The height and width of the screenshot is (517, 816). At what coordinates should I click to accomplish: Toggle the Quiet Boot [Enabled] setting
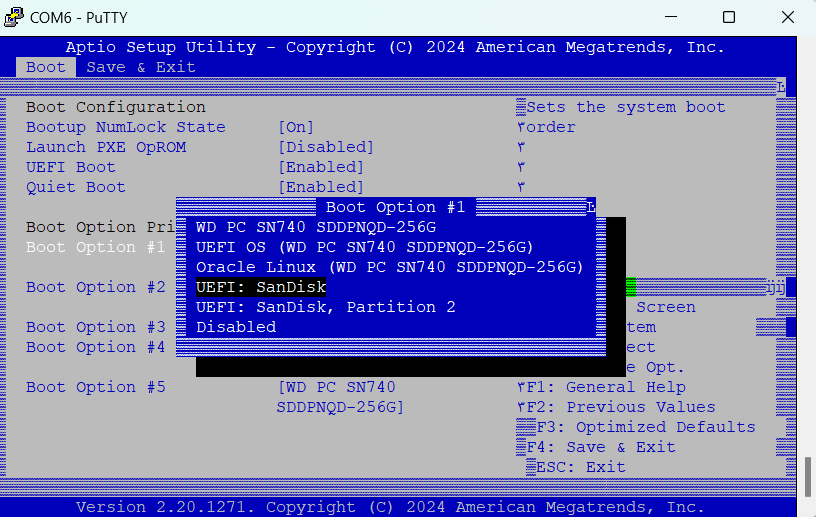click(320, 187)
